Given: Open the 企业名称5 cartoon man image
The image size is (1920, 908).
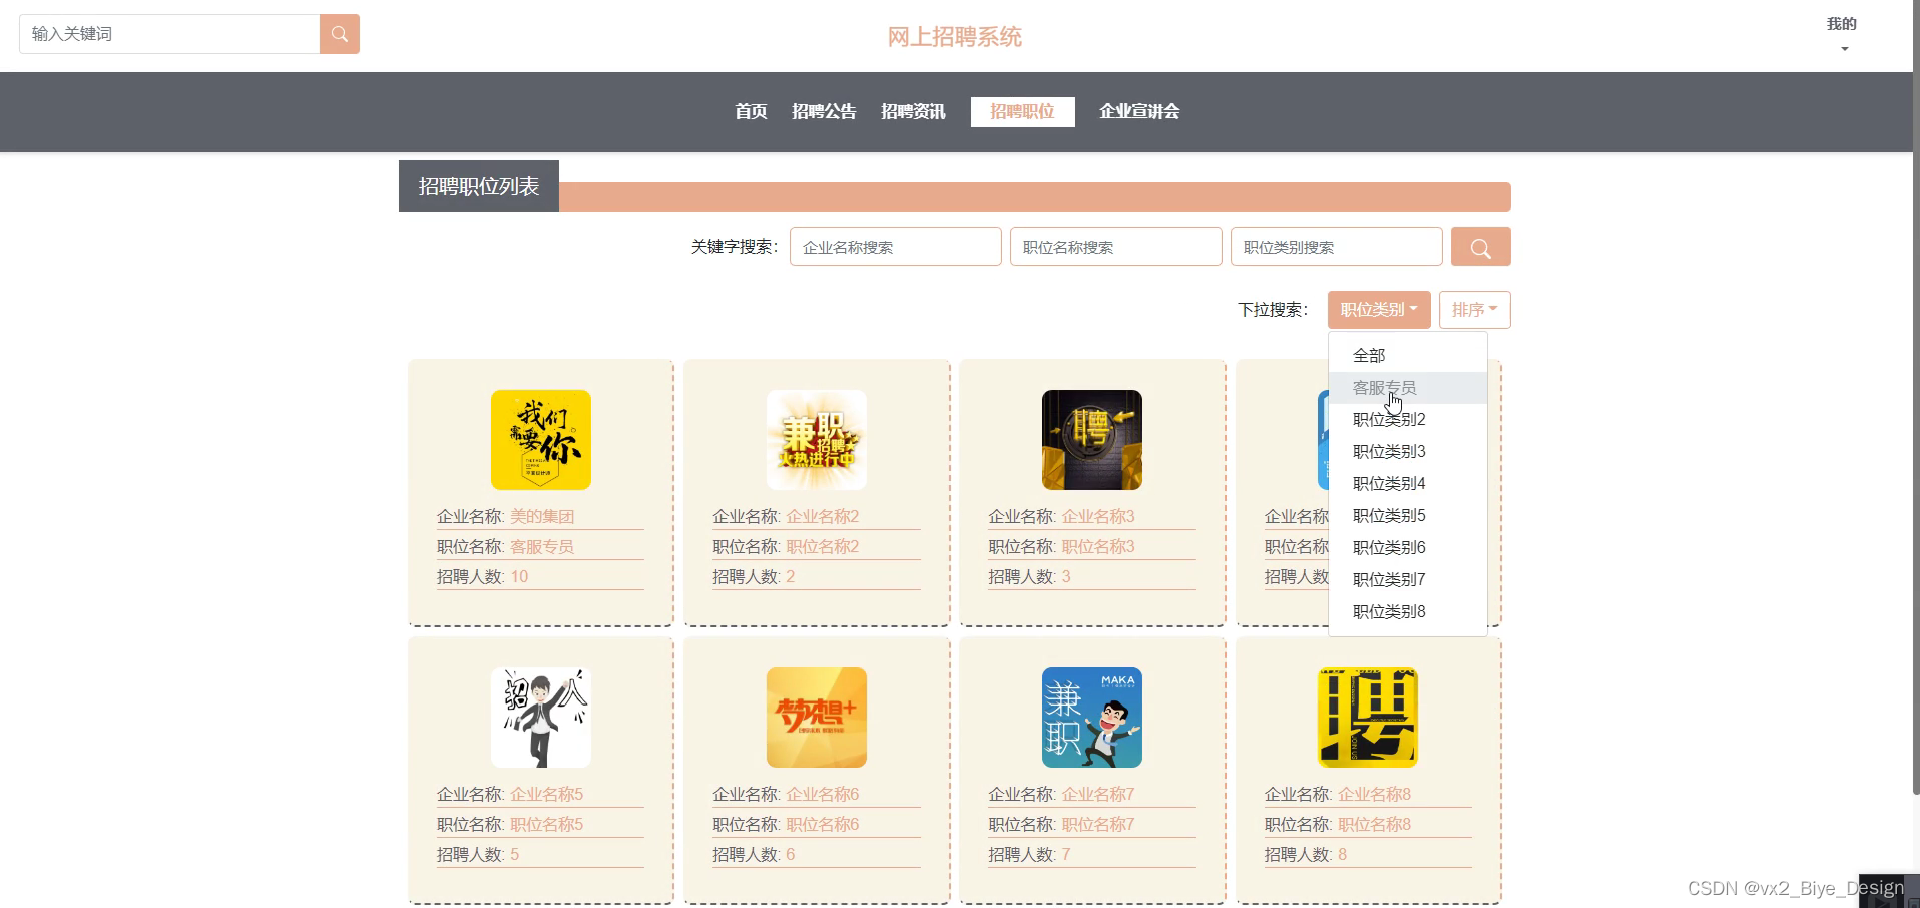Looking at the screenshot, I should click(x=541, y=718).
